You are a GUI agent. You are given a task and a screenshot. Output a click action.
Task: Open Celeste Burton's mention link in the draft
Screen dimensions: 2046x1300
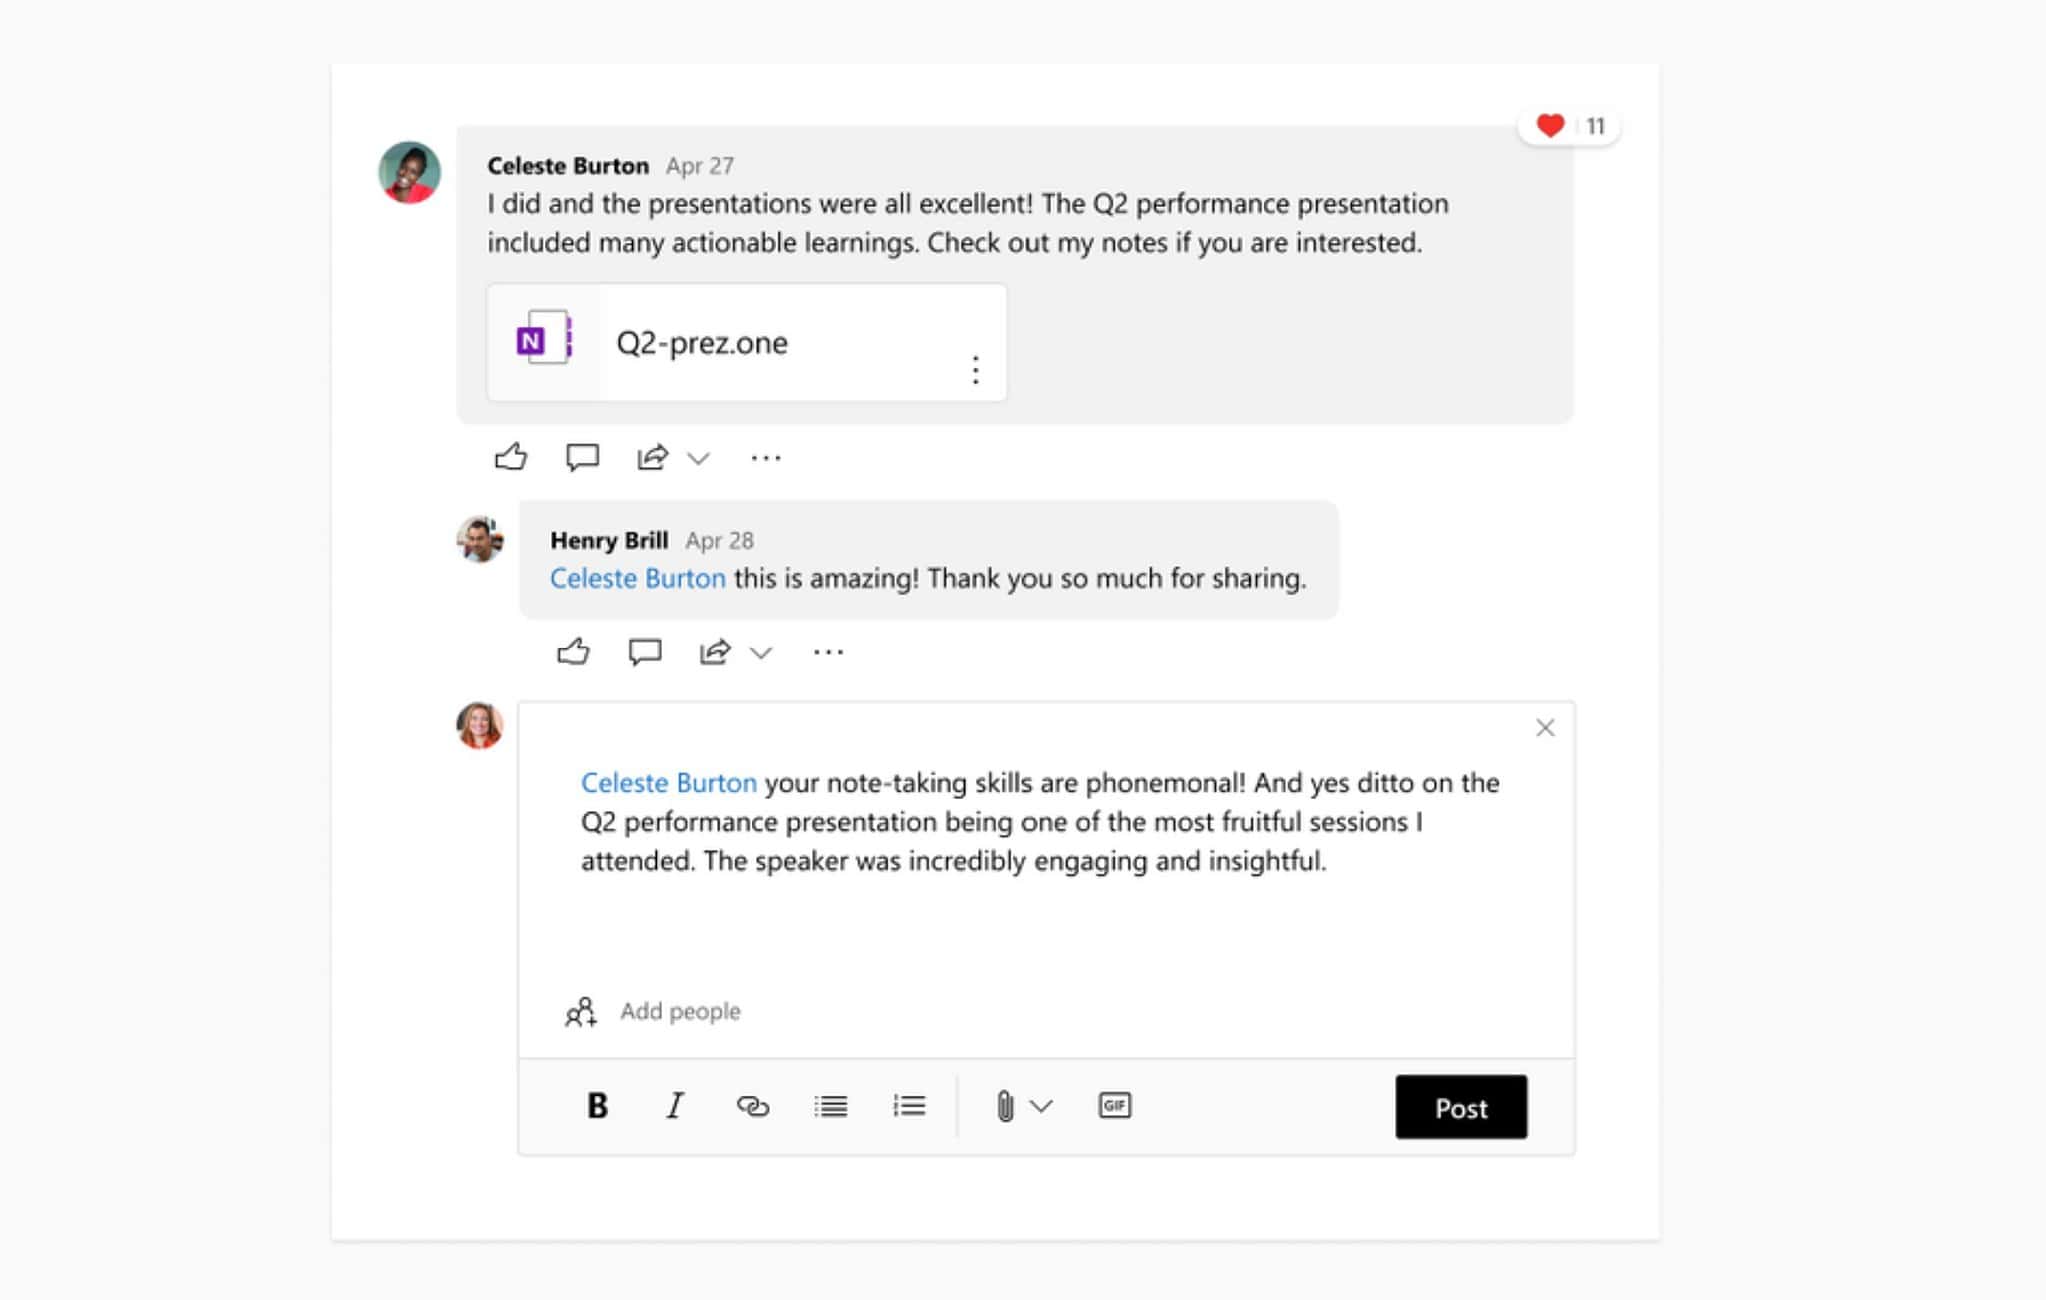[x=668, y=783]
